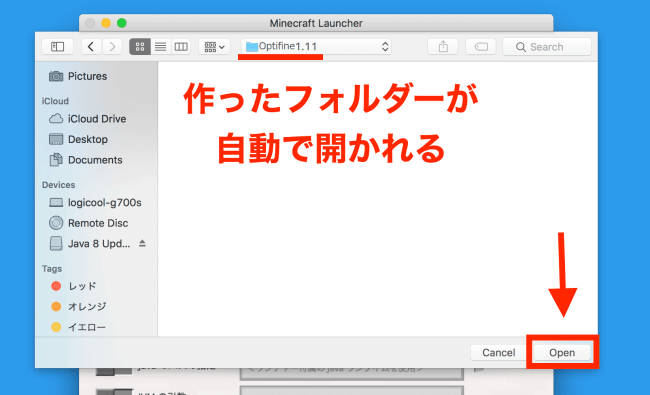Click the Cancel button

(x=499, y=353)
